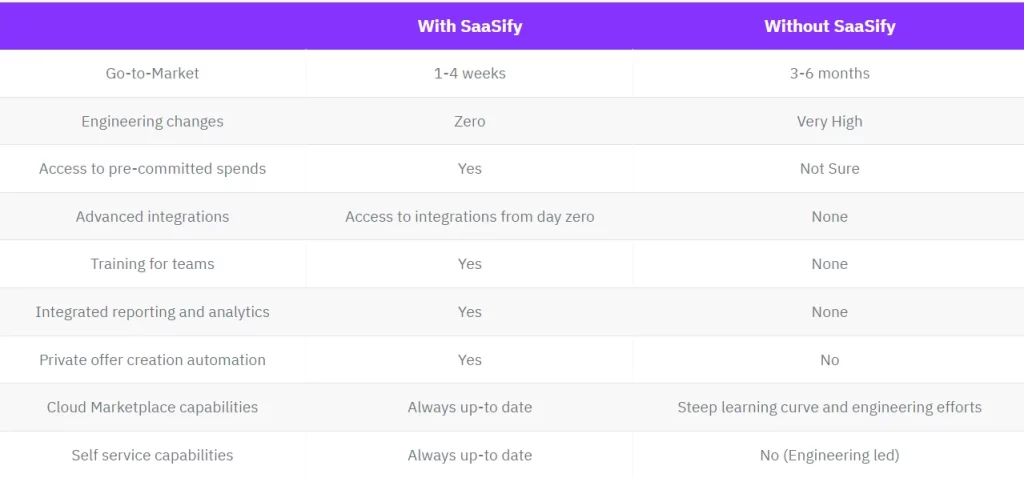Select the "Self service capabilities" row label
Viewport: 1024px width, 478px height.
153,455
